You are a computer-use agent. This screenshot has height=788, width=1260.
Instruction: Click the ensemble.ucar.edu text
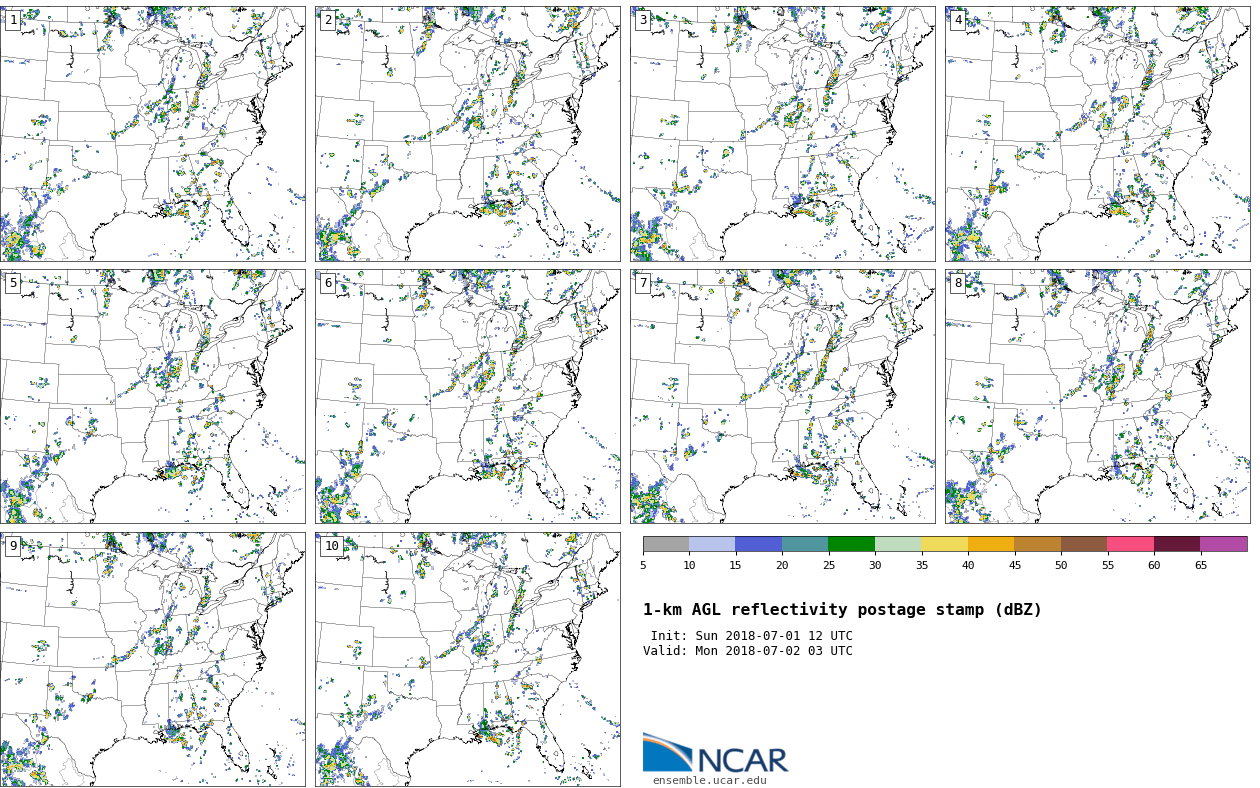709,781
